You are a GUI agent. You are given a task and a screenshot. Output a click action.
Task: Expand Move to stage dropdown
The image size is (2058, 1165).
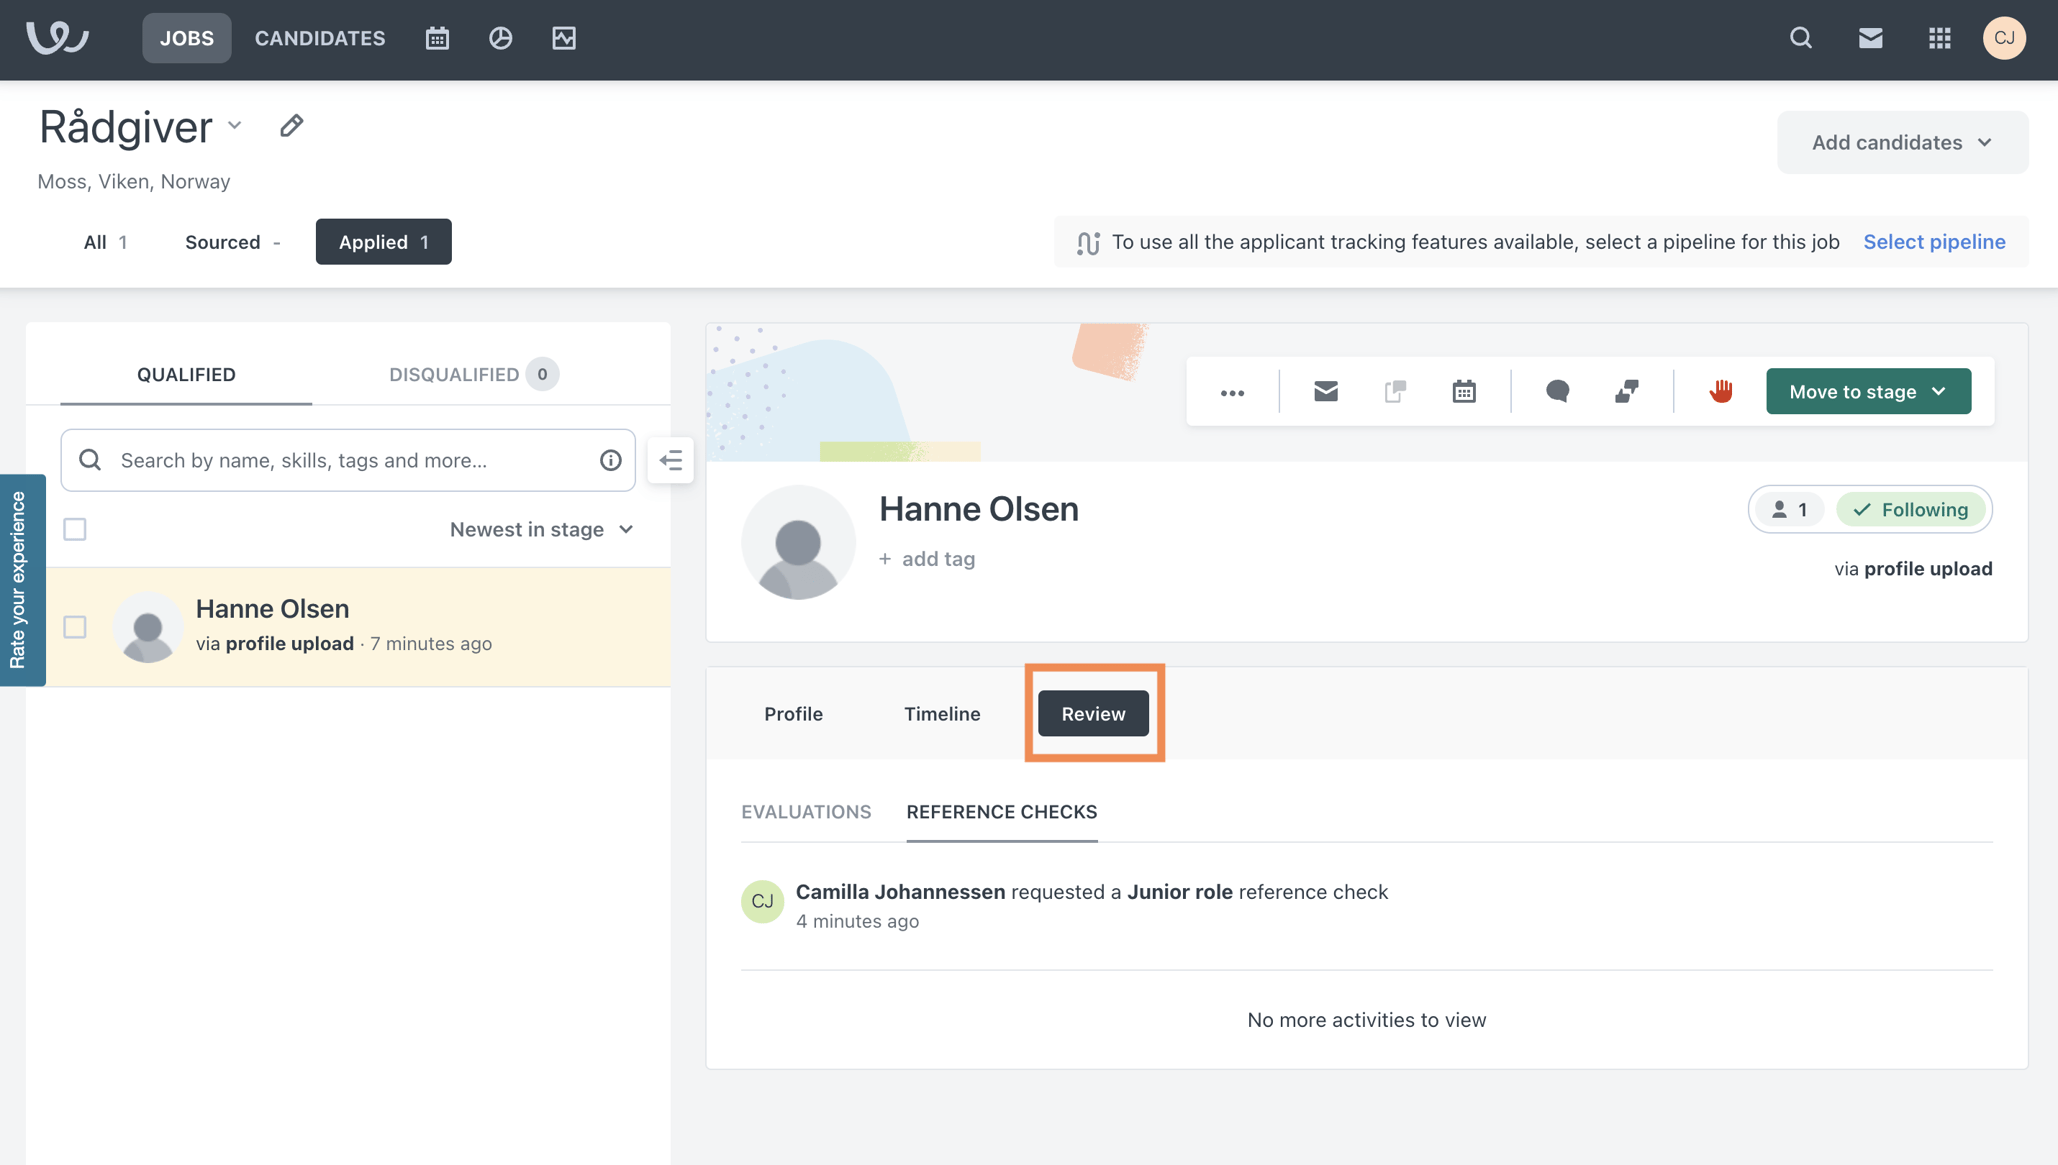click(1867, 391)
